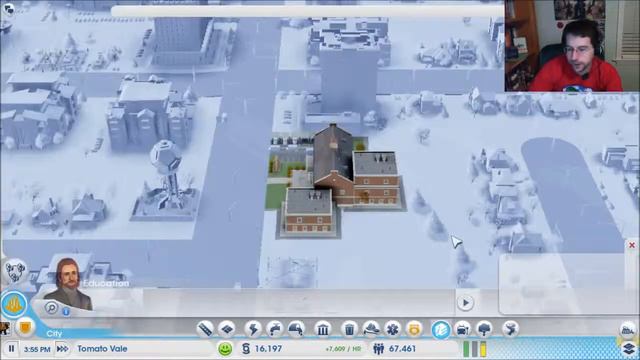Screen dimensions: 640x360
Task: Open the region view factory icon
Action: point(628,329)
